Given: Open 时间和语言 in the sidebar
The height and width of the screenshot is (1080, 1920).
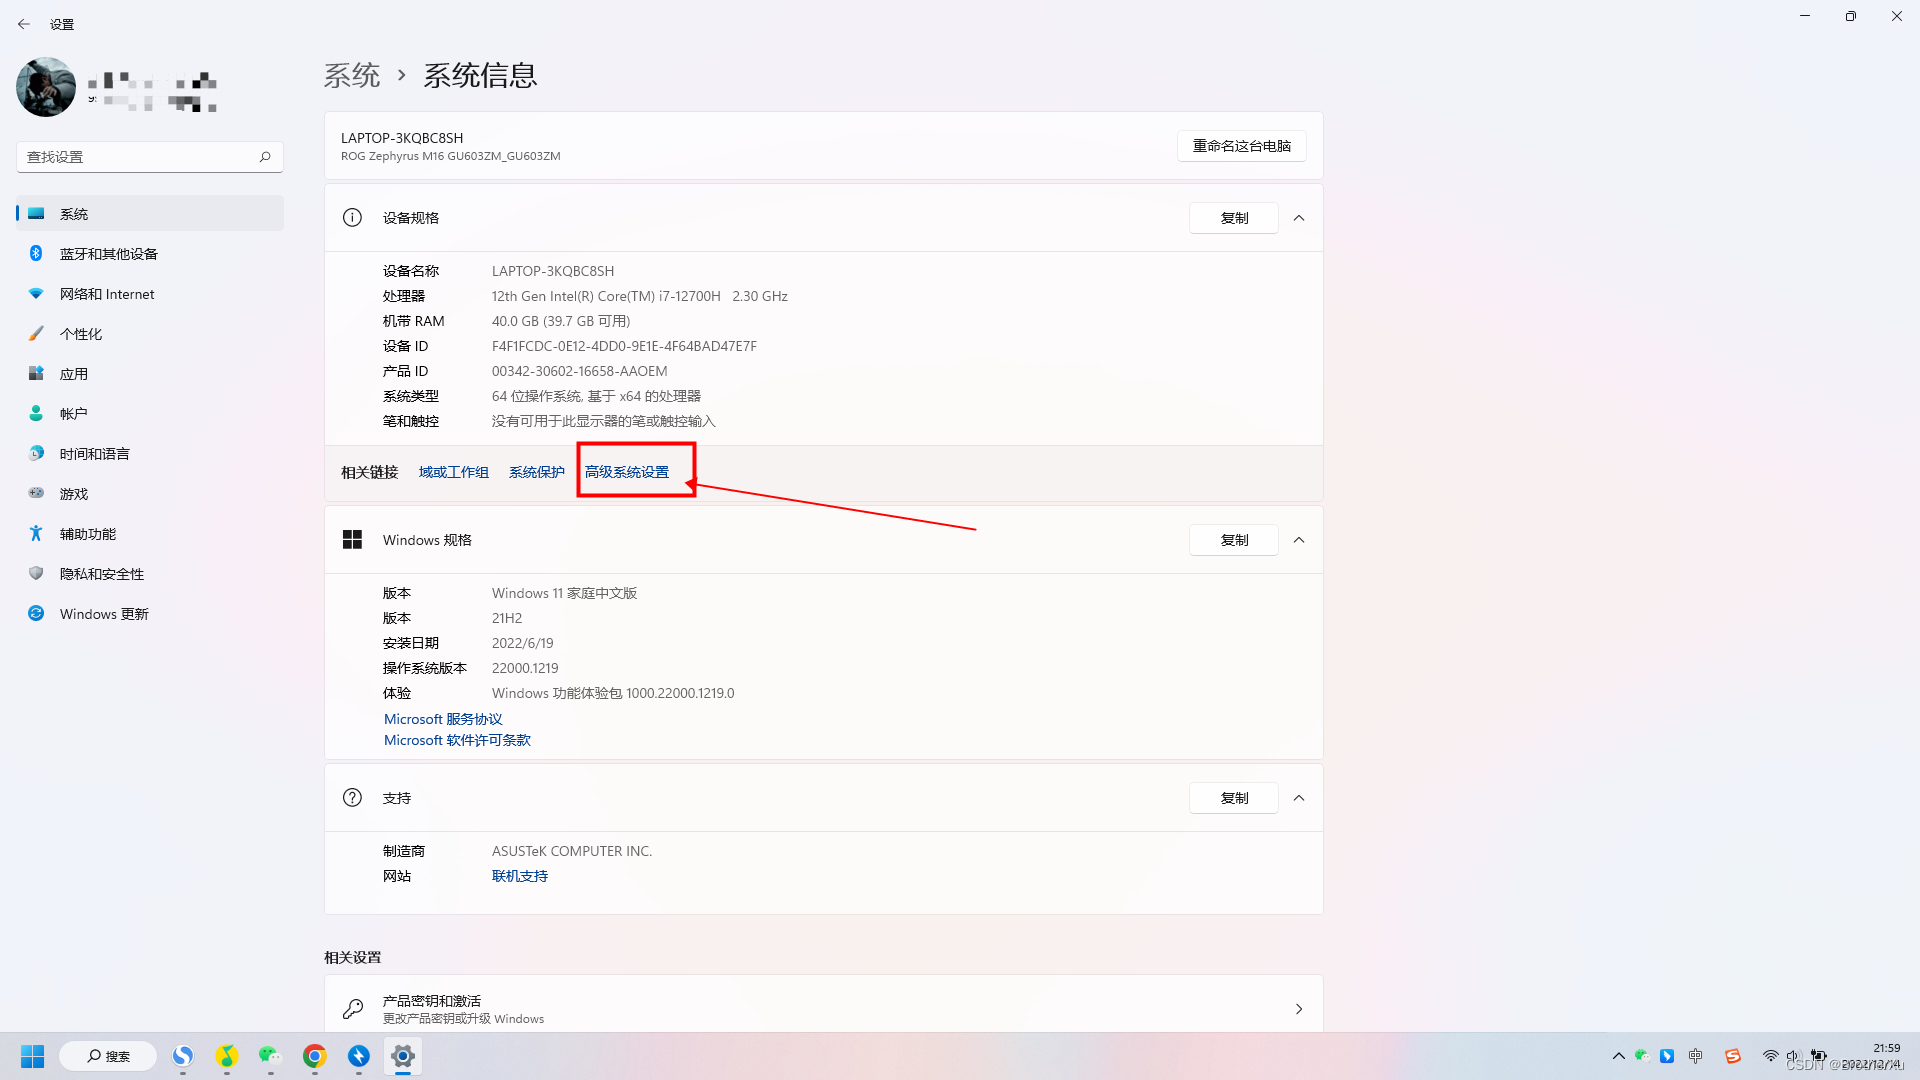Looking at the screenshot, I should pyautogui.click(x=150, y=454).
